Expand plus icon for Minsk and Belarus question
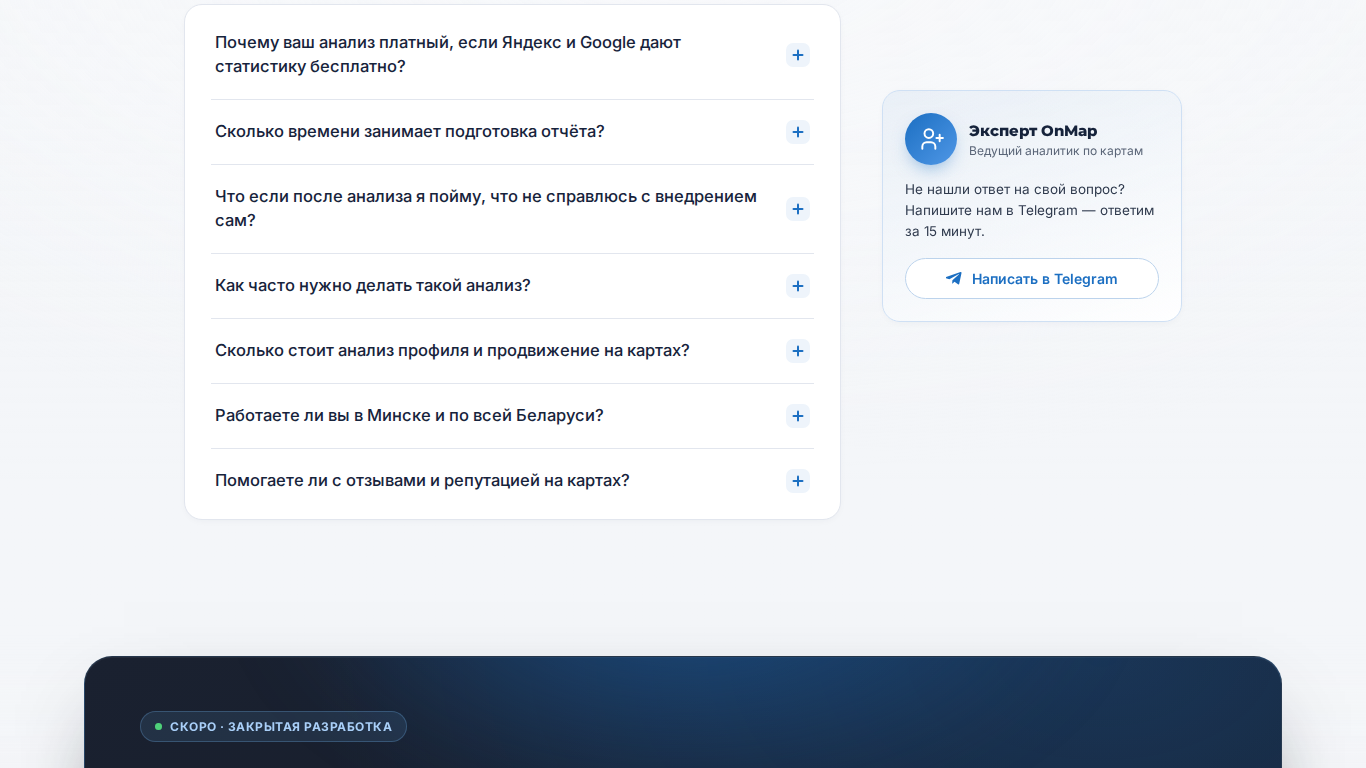The image size is (1366, 768). (797, 416)
